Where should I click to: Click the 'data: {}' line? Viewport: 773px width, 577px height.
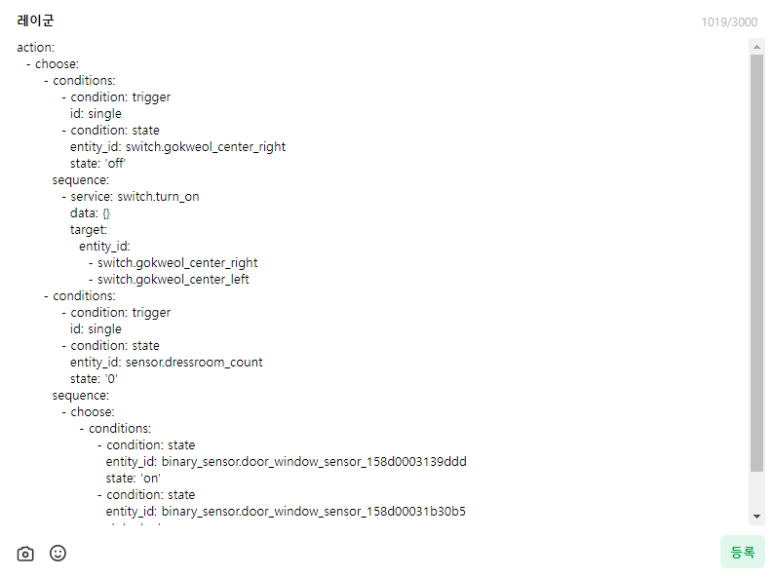click(90, 213)
